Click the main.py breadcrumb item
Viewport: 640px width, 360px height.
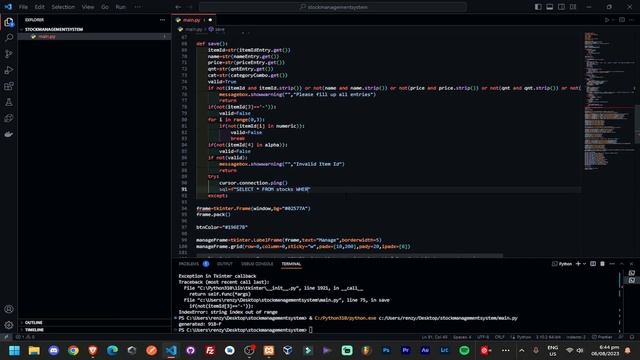point(190,29)
